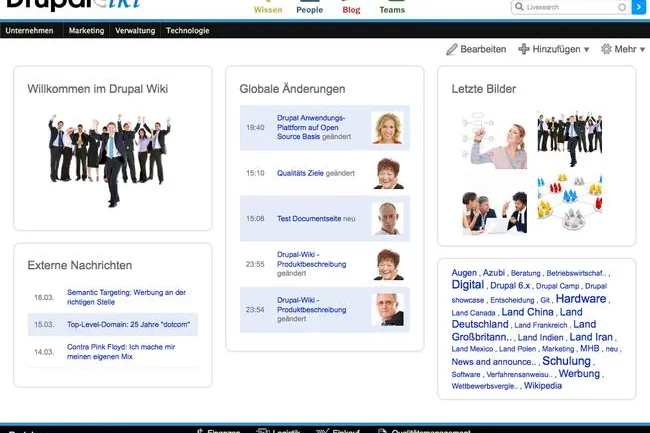
Task: Click the Bearbeiten button label
Action: 483,49
